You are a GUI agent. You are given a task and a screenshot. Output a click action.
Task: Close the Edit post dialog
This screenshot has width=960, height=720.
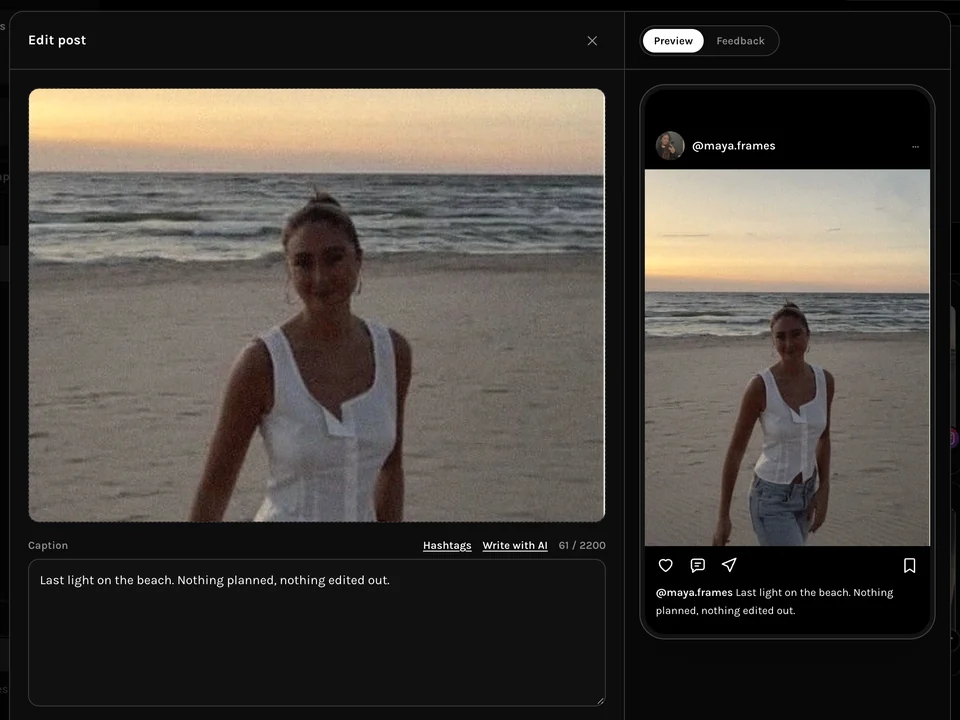(x=592, y=40)
